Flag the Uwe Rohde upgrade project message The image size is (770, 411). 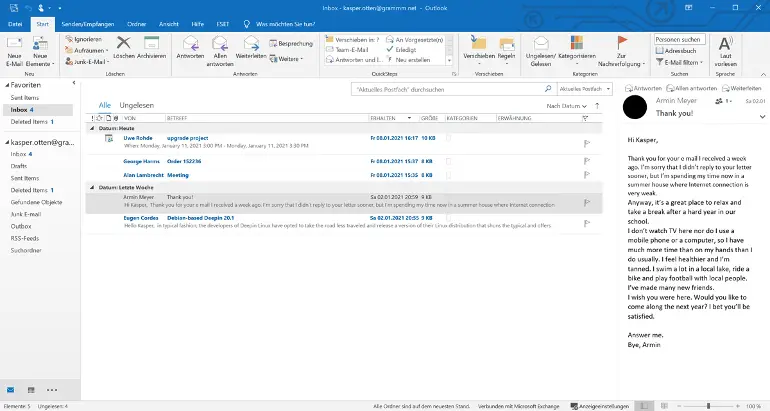[587, 142]
